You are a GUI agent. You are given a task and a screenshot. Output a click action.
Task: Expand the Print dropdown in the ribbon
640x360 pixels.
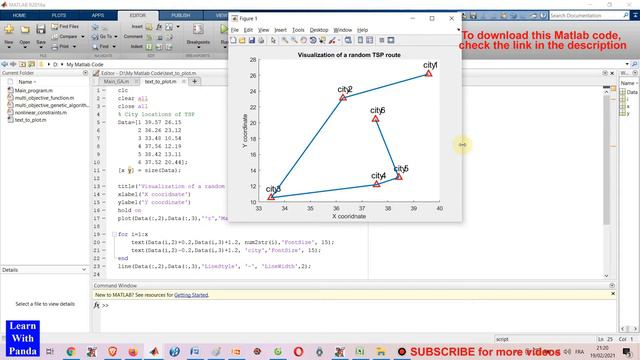(x=74, y=47)
